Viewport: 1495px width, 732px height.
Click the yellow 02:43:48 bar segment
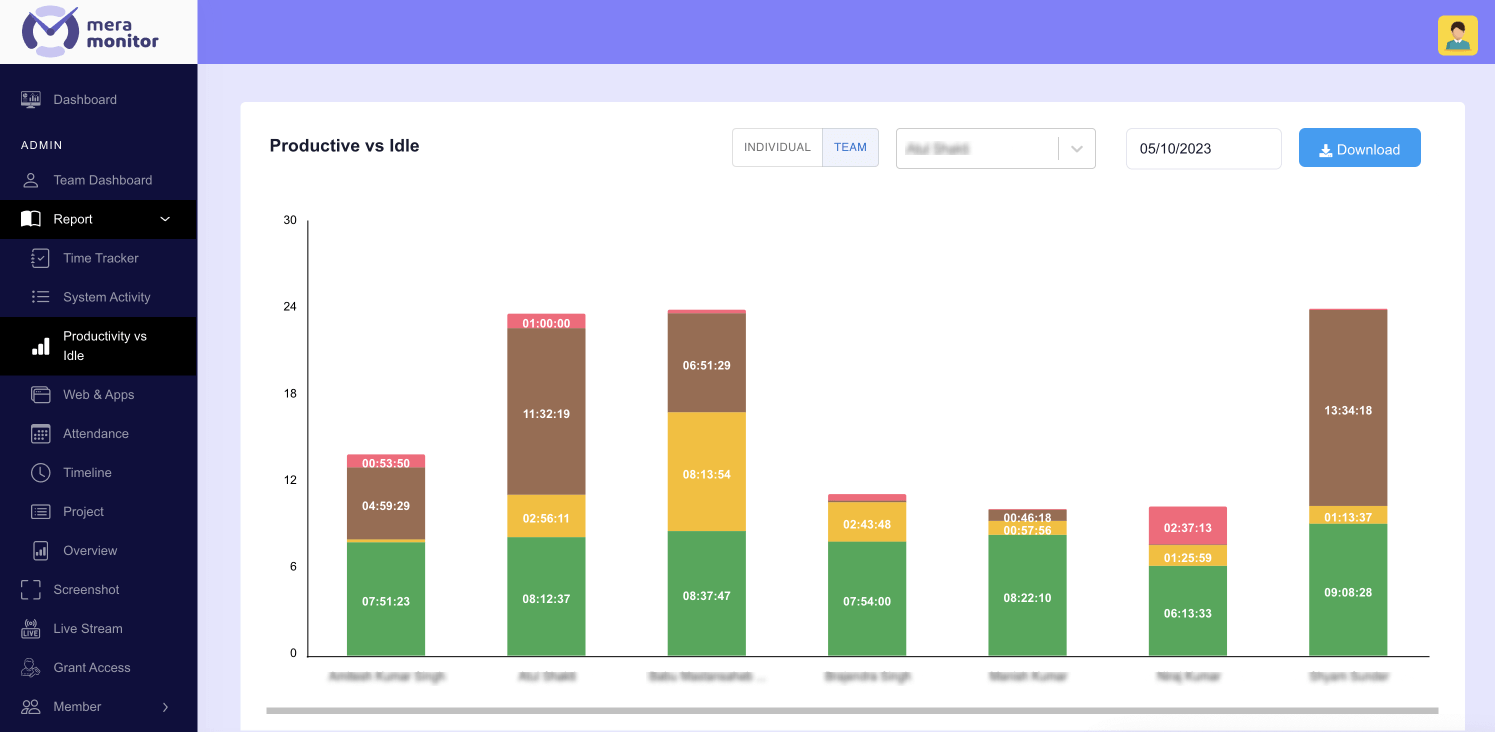click(867, 522)
